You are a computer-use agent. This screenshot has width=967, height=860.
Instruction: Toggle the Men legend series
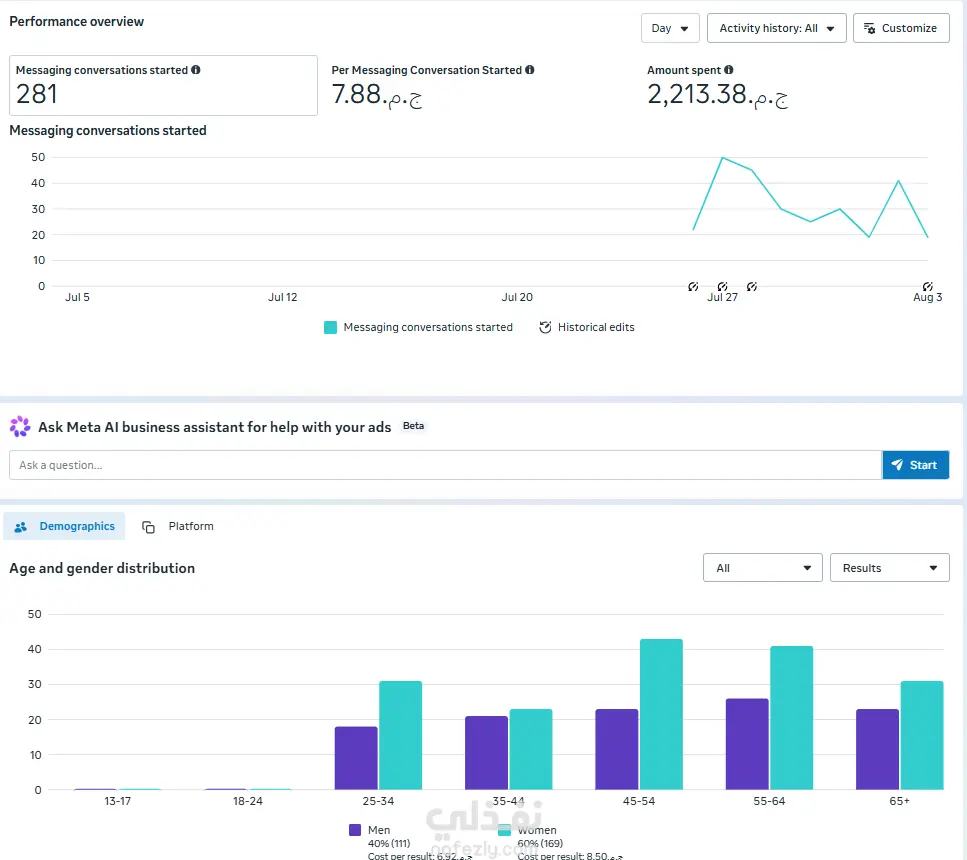point(369,830)
